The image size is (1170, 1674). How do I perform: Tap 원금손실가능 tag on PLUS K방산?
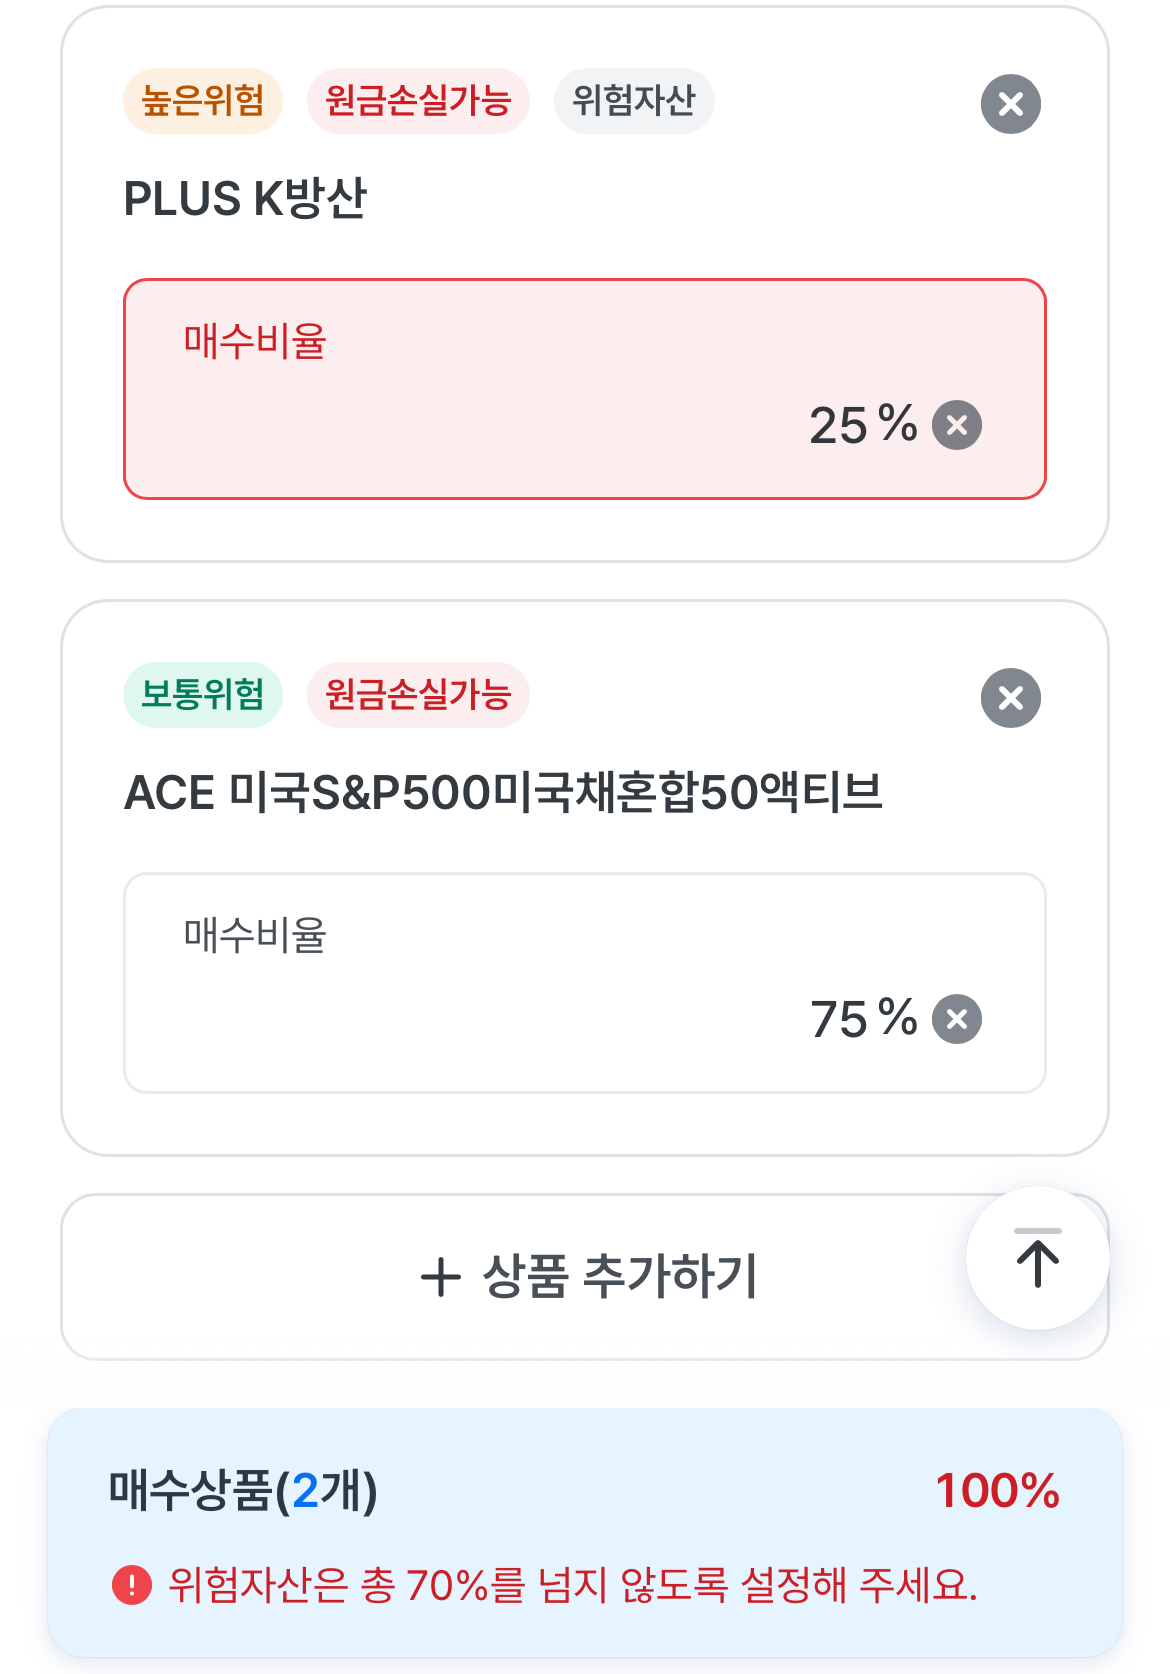pyautogui.click(x=418, y=101)
